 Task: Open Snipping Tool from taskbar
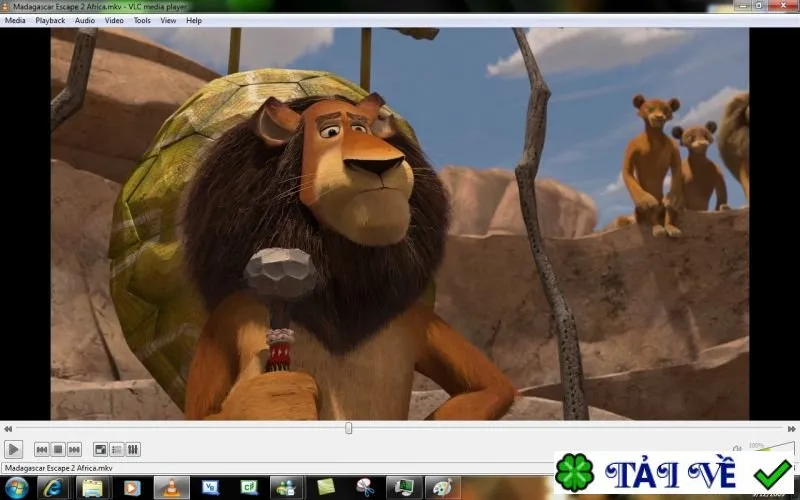(x=365, y=488)
